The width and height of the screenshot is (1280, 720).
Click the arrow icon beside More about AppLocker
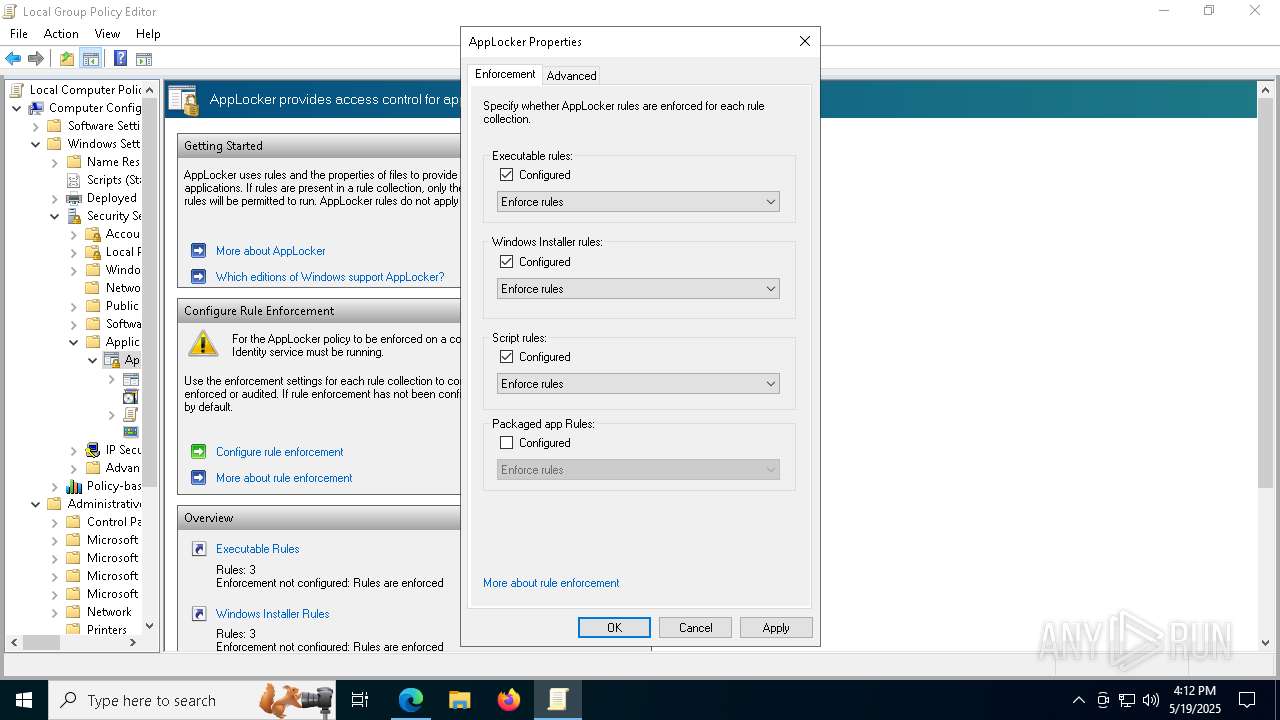click(198, 251)
